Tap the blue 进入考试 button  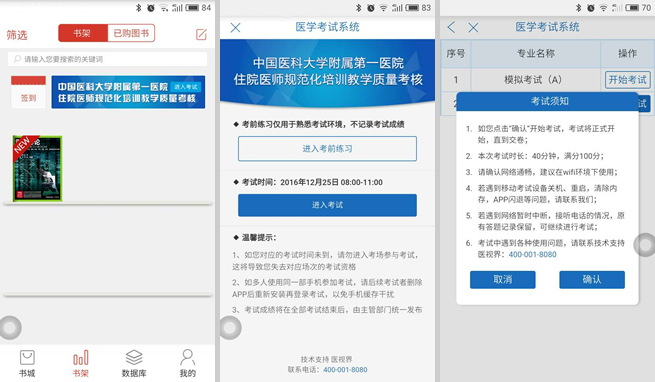click(x=328, y=205)
